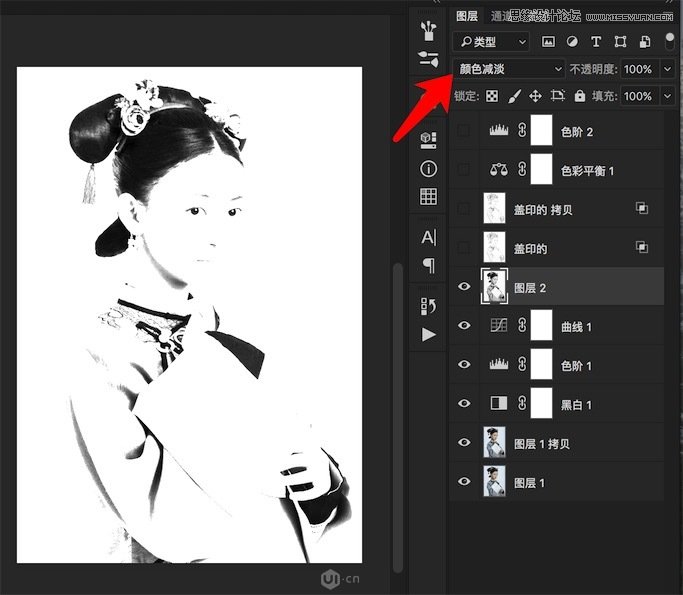Switch to the 图层 tab
This screenshot has width=683, height=595.
[467, 17]
